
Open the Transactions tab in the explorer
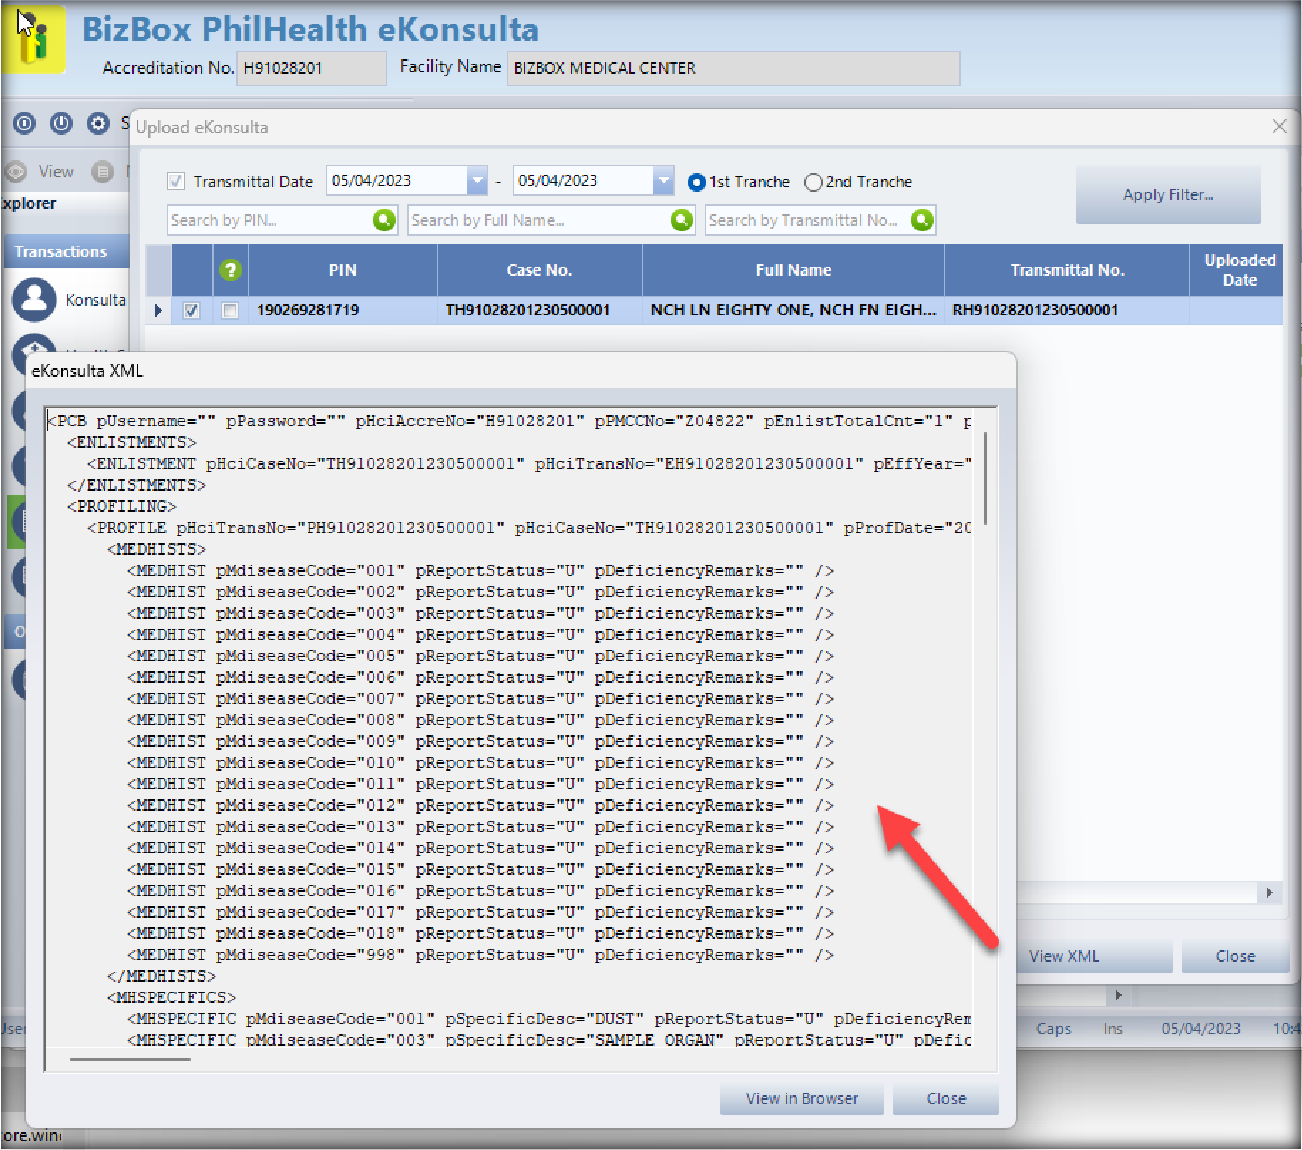click(61, 252)
